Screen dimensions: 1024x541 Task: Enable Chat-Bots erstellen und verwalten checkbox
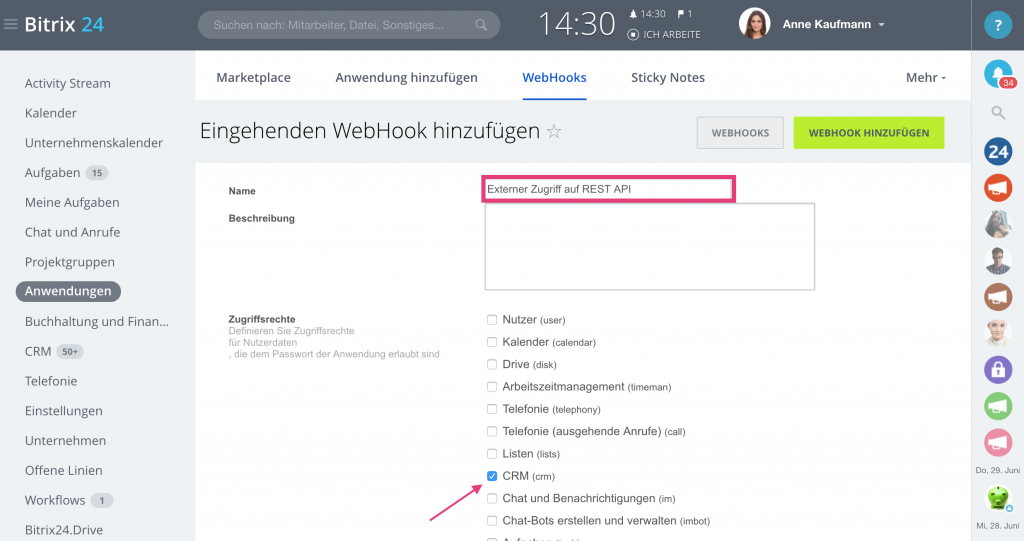(x=492, y=521)
